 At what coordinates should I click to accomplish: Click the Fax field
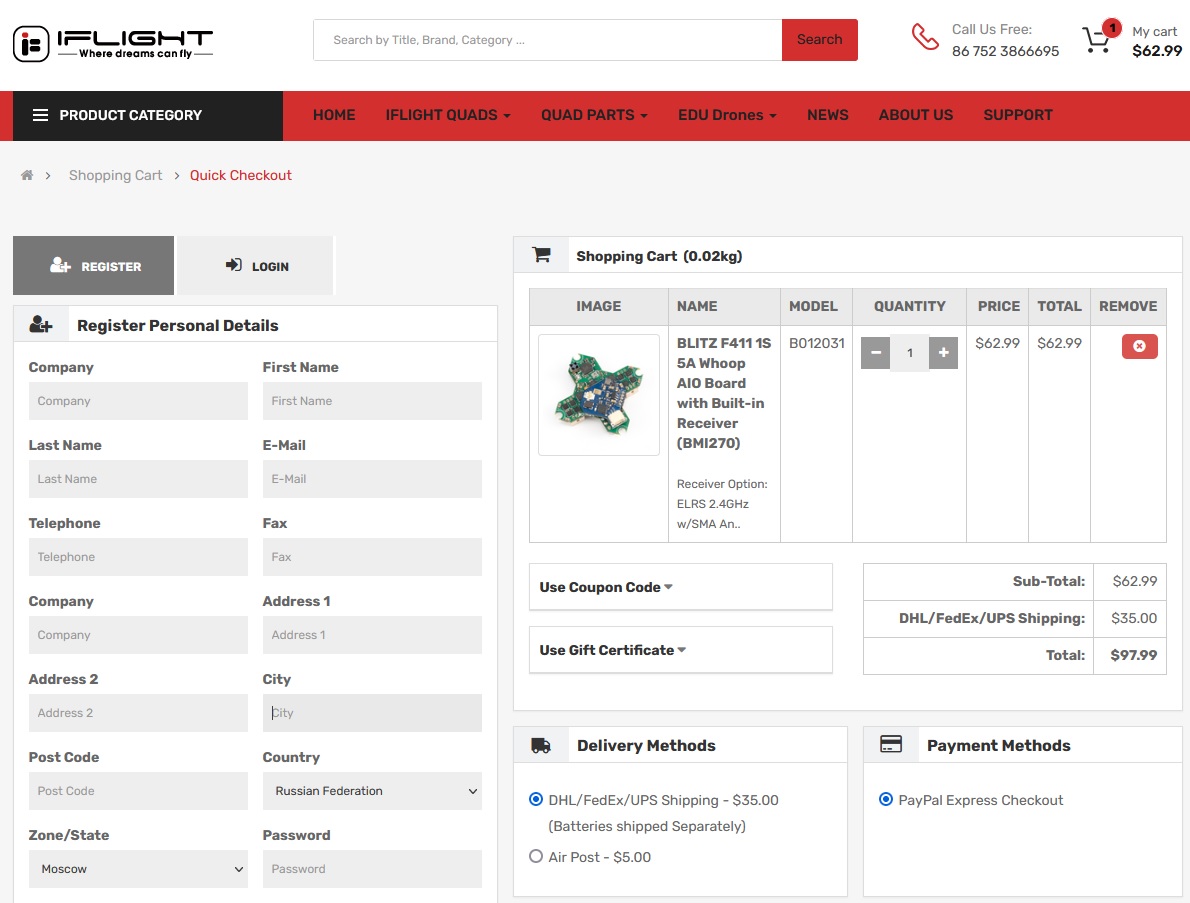point(372,557)
